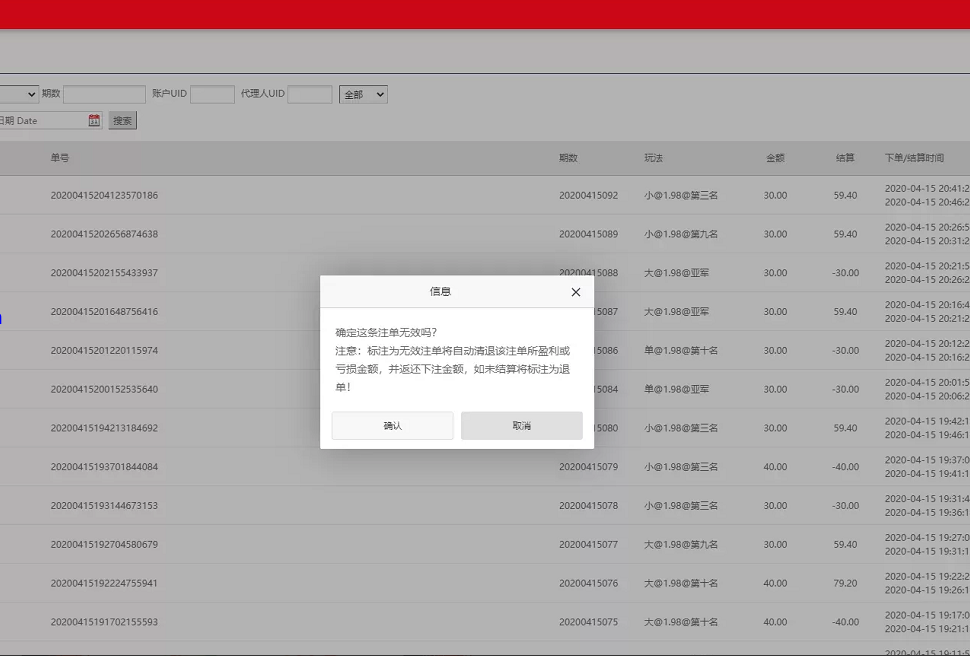Click period cell 20200415076
970x656 pixels.
[588, 583]
